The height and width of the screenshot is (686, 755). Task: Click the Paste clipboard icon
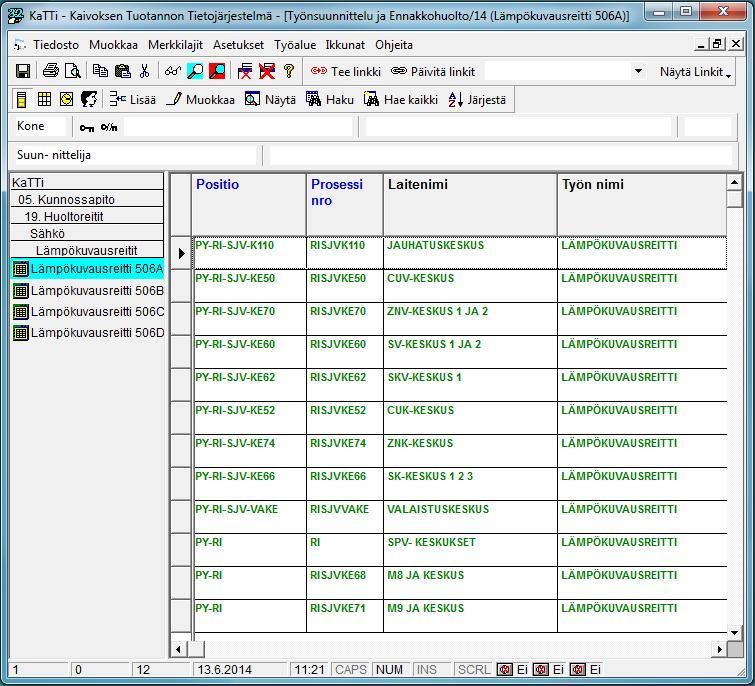(123, 71)
